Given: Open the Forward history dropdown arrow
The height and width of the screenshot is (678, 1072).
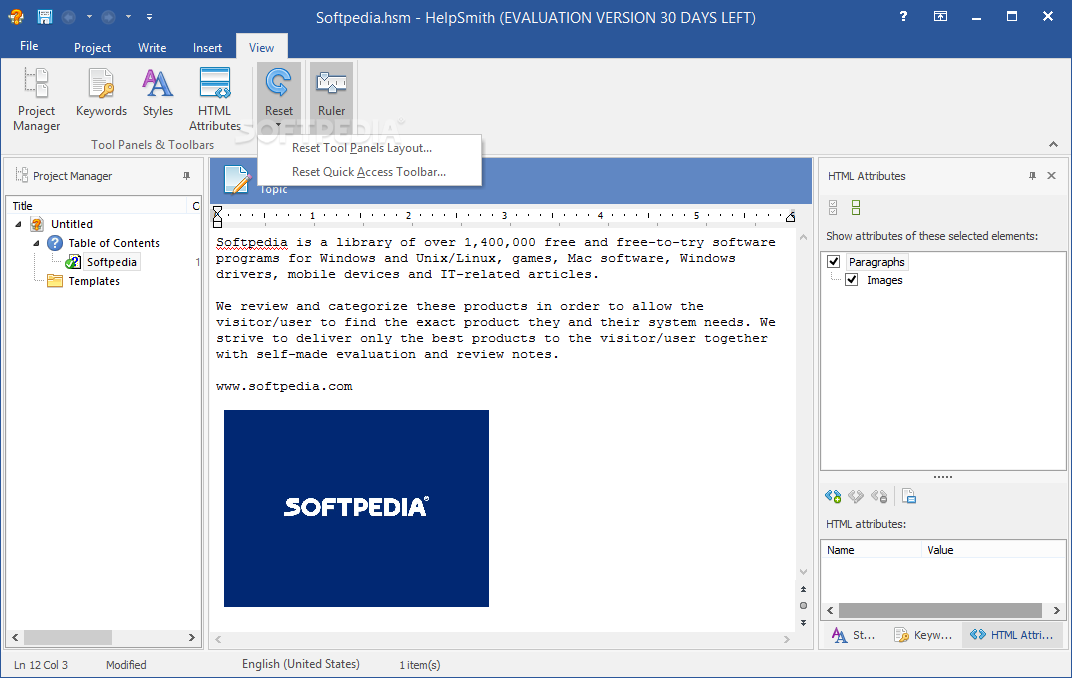Looking at the screenshot, I should pyautogui.click(x=128, y=16).
